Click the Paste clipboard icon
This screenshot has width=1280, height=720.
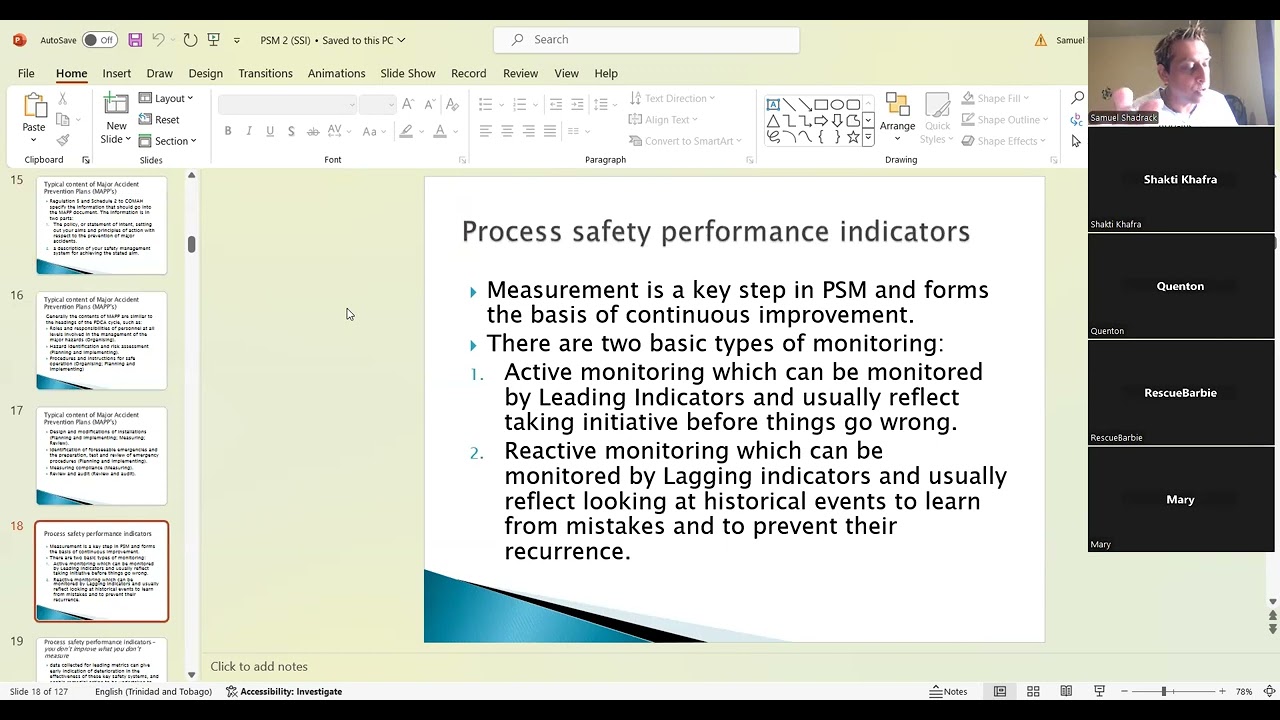tap(34, 106)
